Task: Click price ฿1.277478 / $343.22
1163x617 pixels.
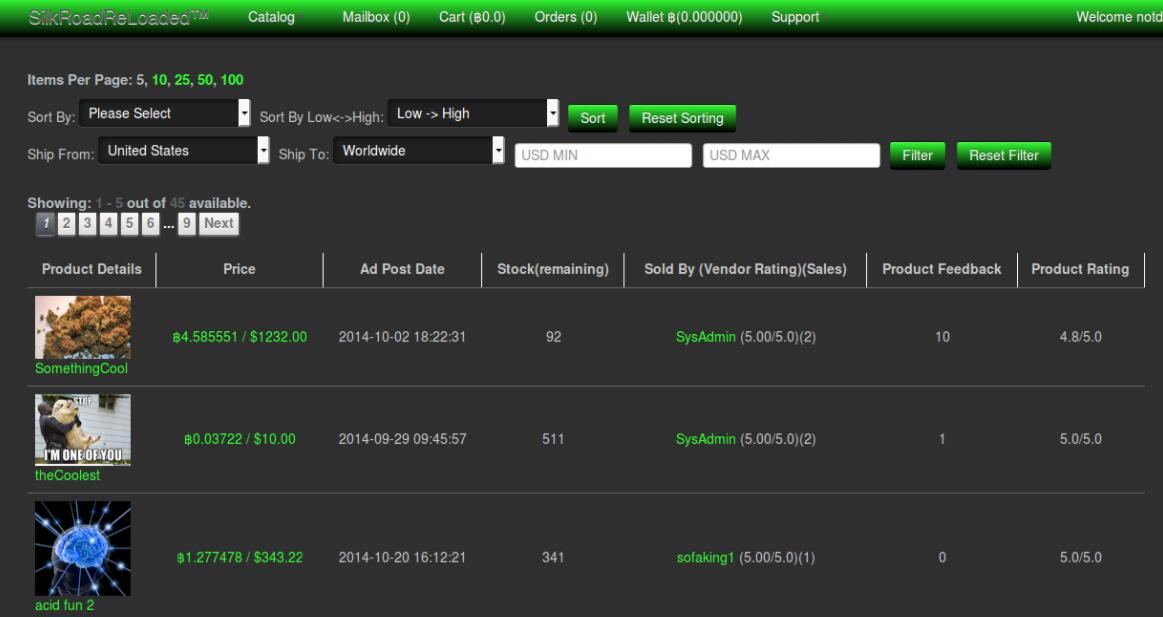Action: (240, 557)
